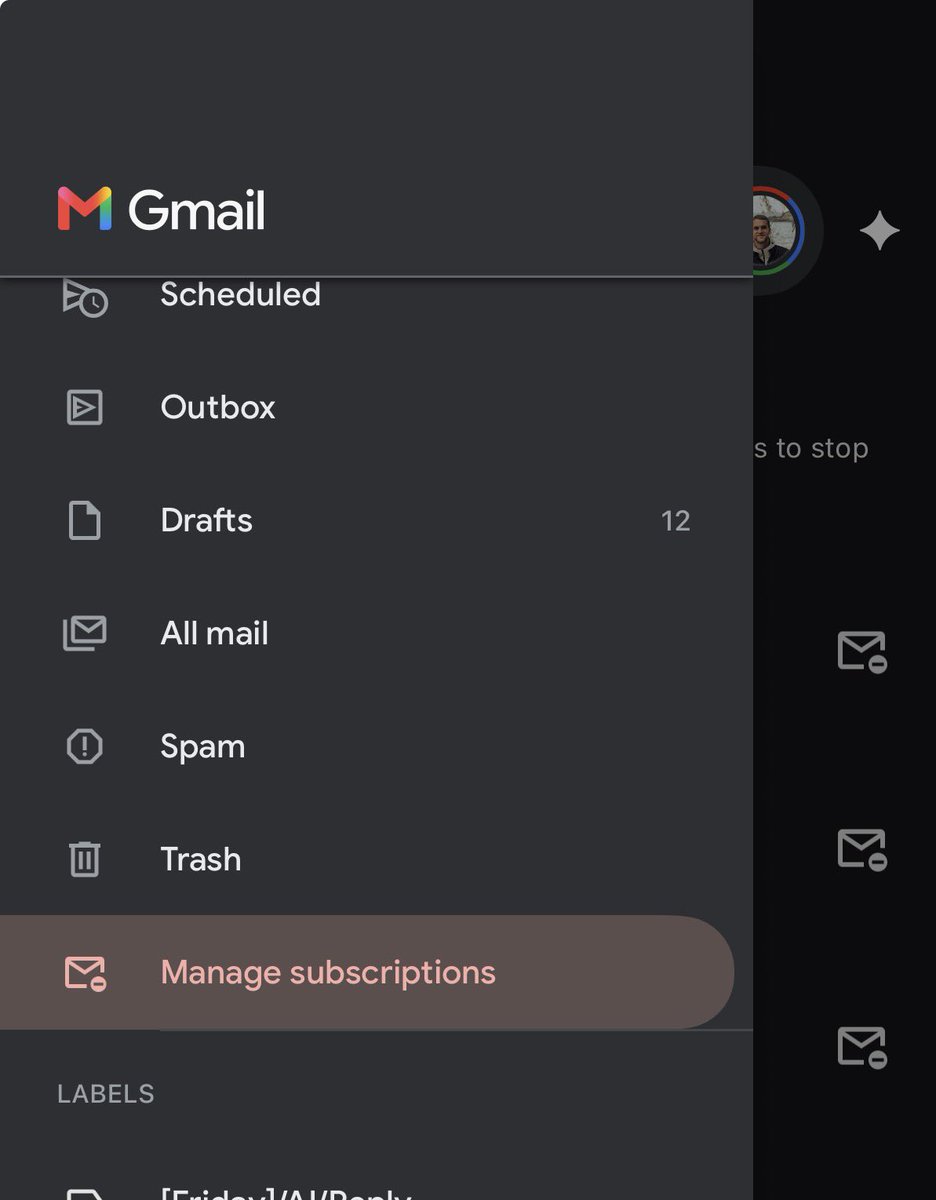
Task: Click the Manage subscriptions envelope icon in drawer
Action: pyautogui.click(x=86, y=973)
